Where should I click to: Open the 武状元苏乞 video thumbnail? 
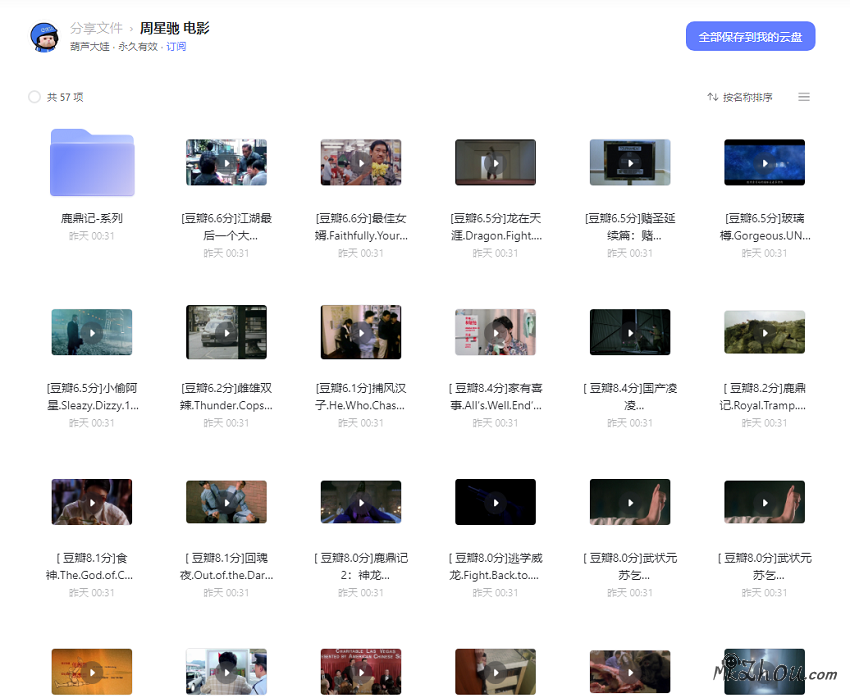click(630, 502)
